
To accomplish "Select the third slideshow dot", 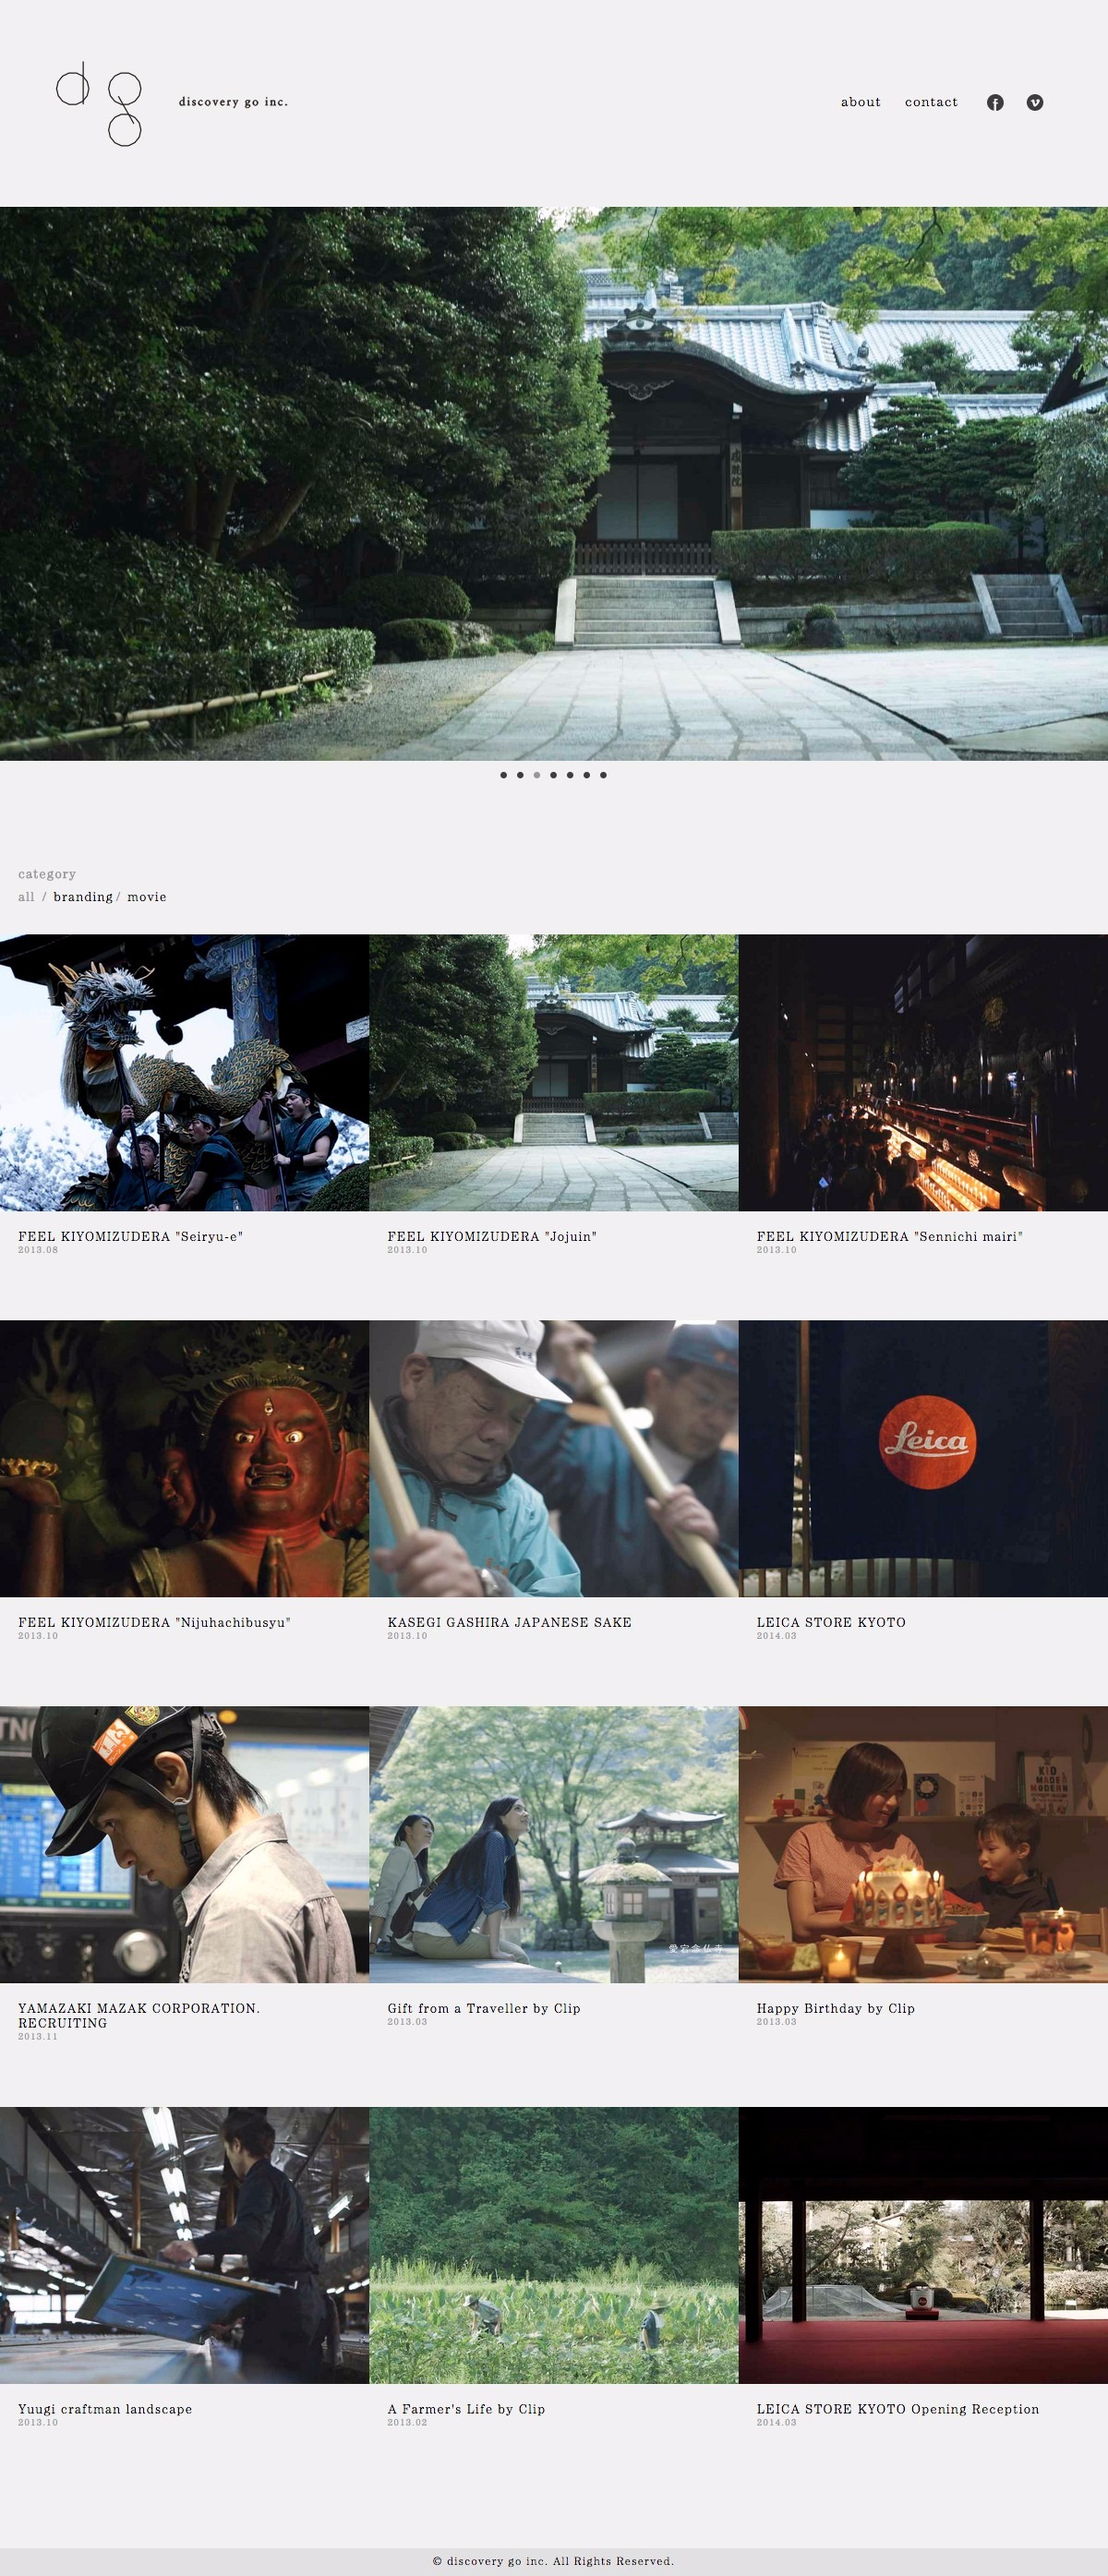I will [537, 775].
